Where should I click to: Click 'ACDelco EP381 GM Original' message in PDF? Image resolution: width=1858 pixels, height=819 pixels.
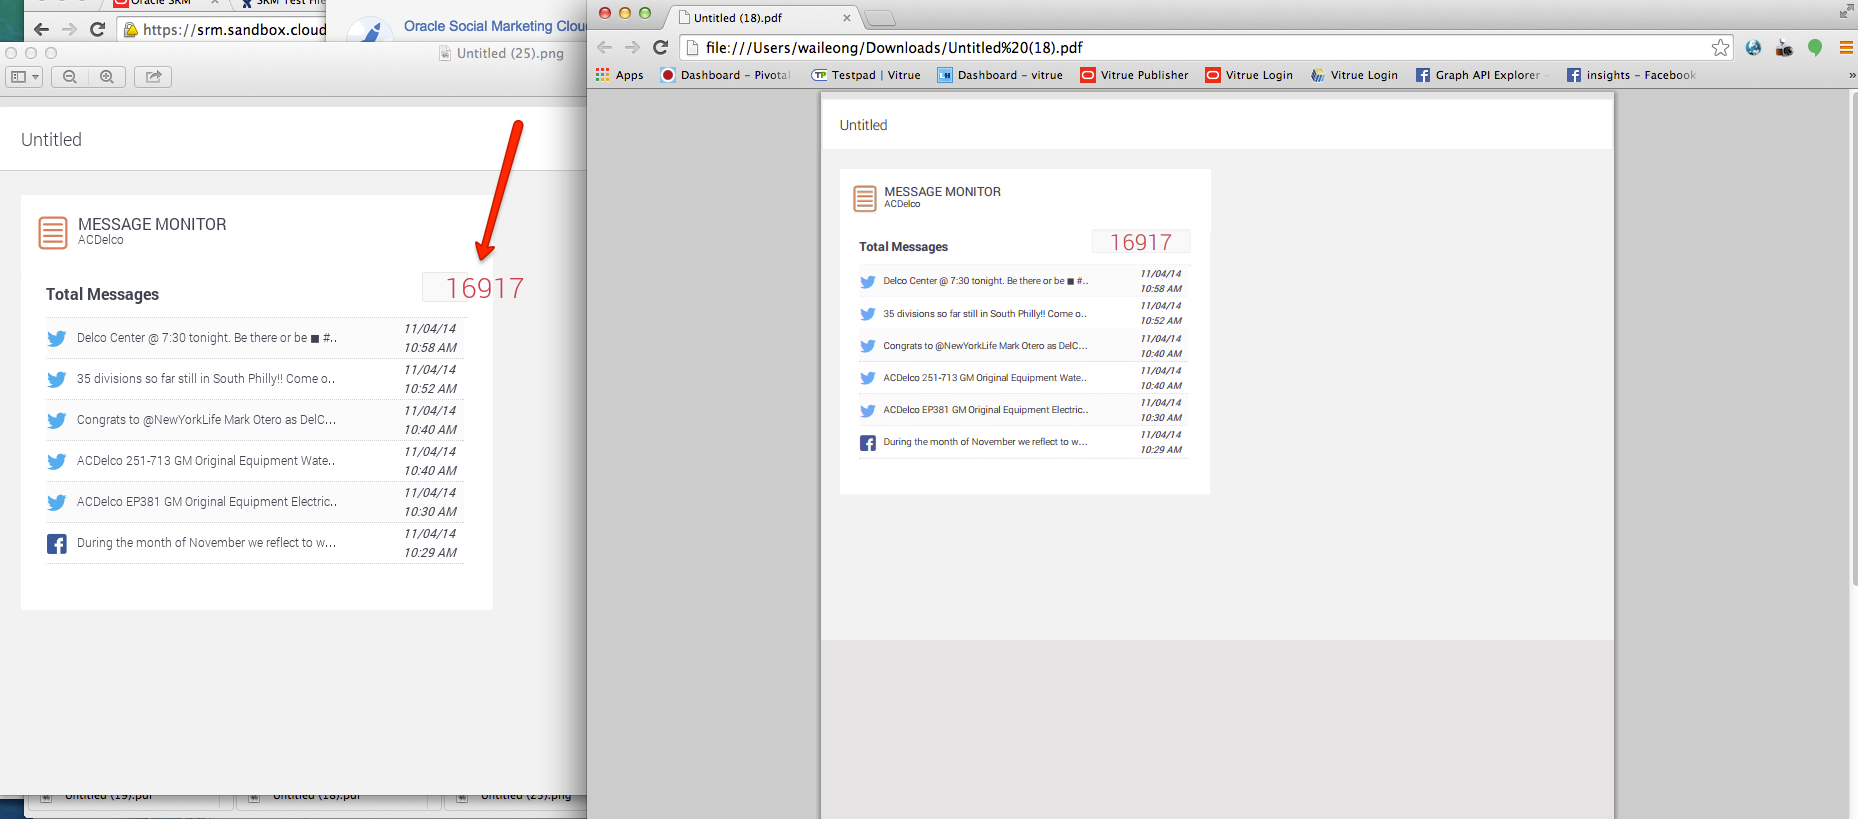pyautogui.click(x=986, y=410)
